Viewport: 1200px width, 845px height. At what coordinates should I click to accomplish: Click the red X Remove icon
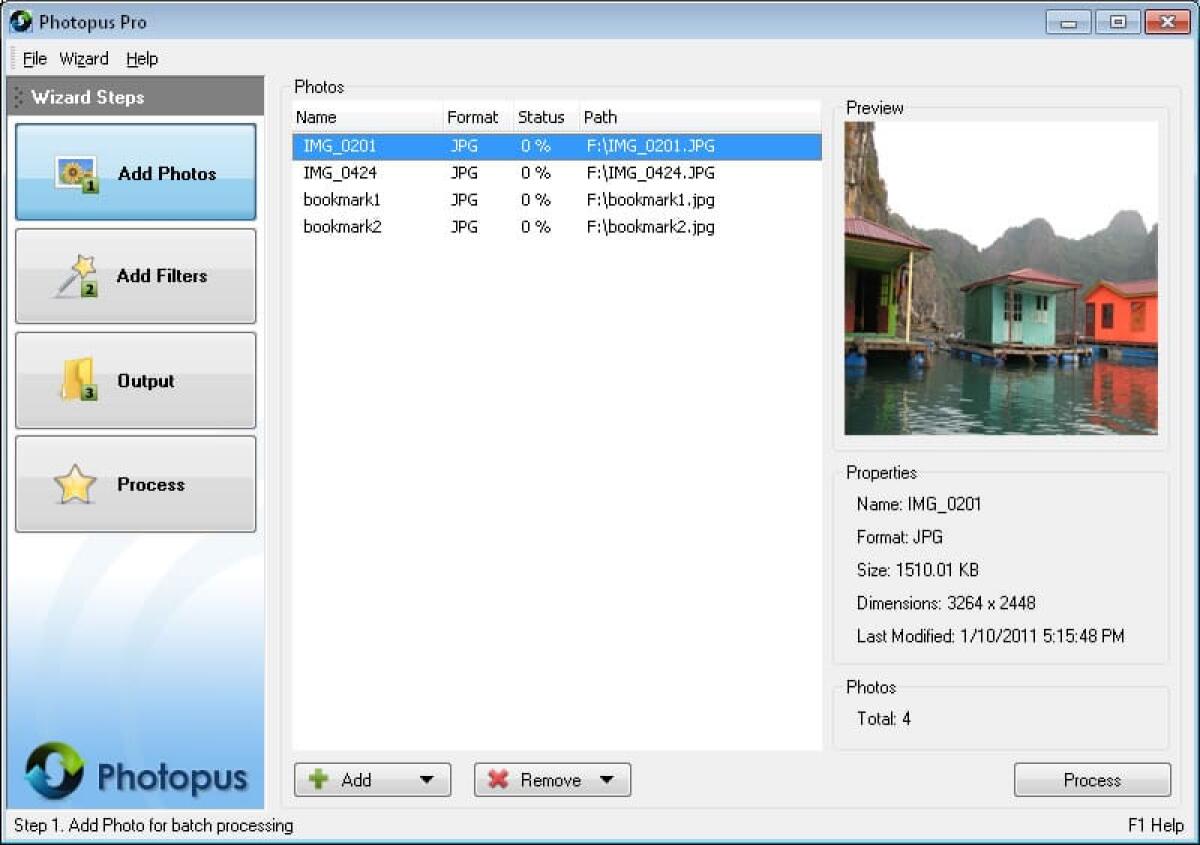point(499,780)
